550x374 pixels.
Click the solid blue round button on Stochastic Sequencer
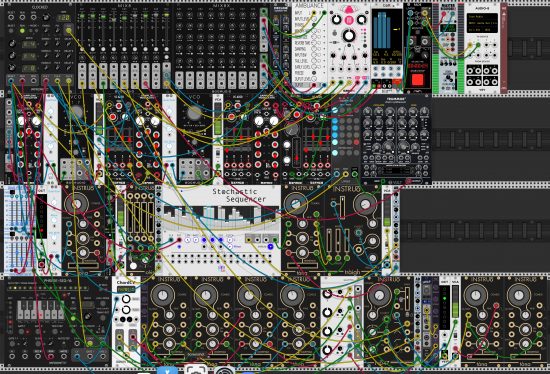pos(270,247)
